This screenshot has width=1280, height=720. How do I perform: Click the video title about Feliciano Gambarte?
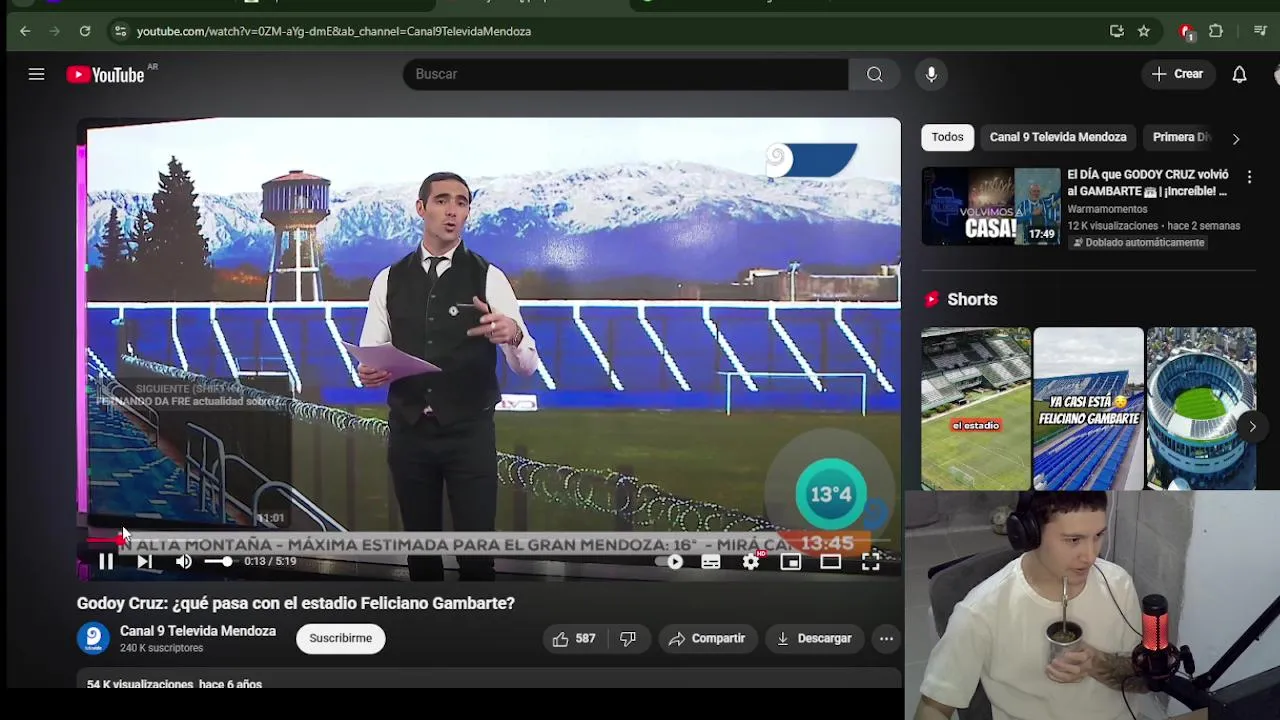(296, 603)
